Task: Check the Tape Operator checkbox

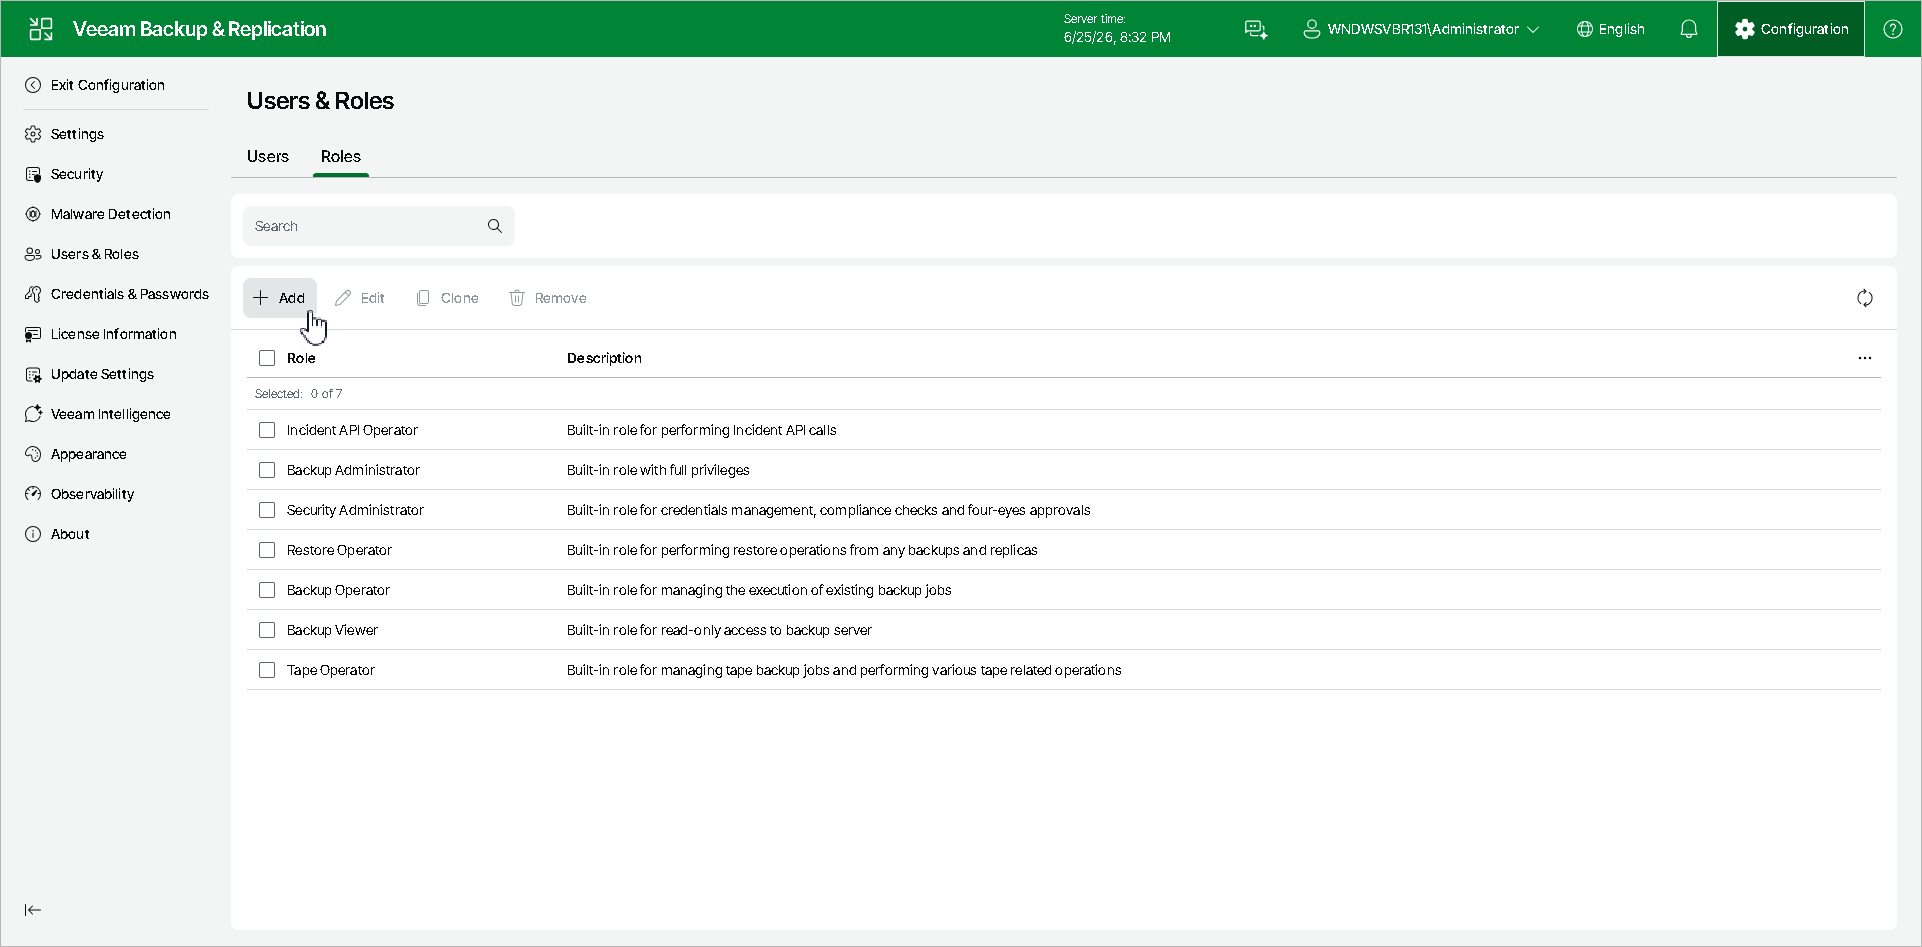Action: click(267, 670)
